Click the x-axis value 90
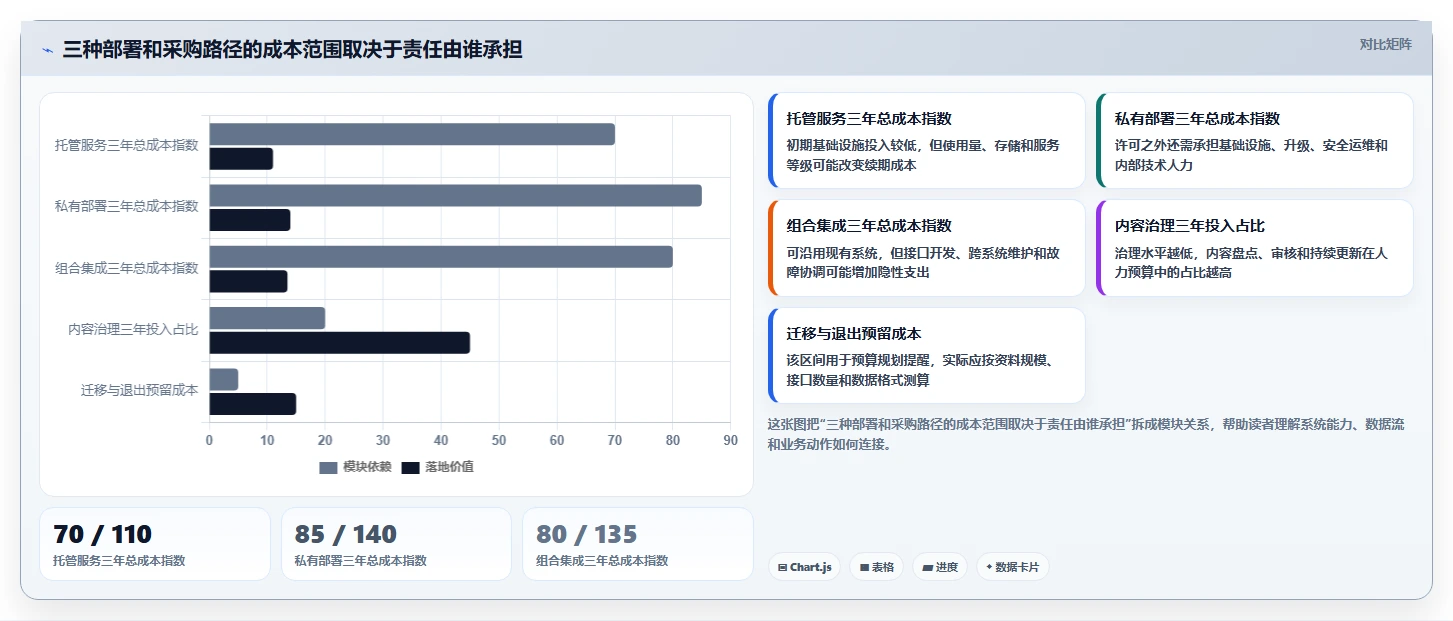Screen dimensions: 1453x621 [x=731, y=440]
